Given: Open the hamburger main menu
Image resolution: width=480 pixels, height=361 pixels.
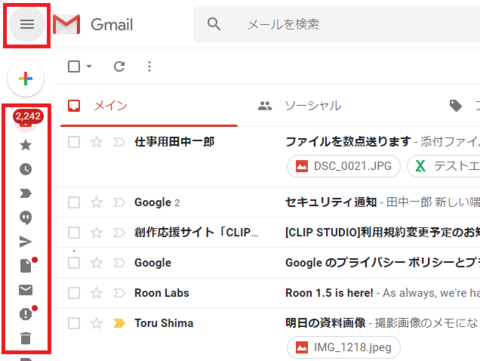Looking at the screenshot, I should pos(27,24).
